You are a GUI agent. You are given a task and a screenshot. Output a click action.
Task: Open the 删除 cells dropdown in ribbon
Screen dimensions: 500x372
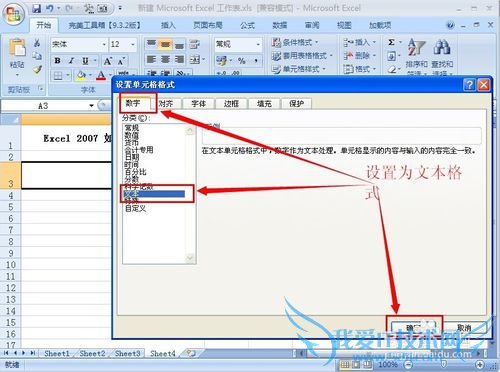coord(360,56)
